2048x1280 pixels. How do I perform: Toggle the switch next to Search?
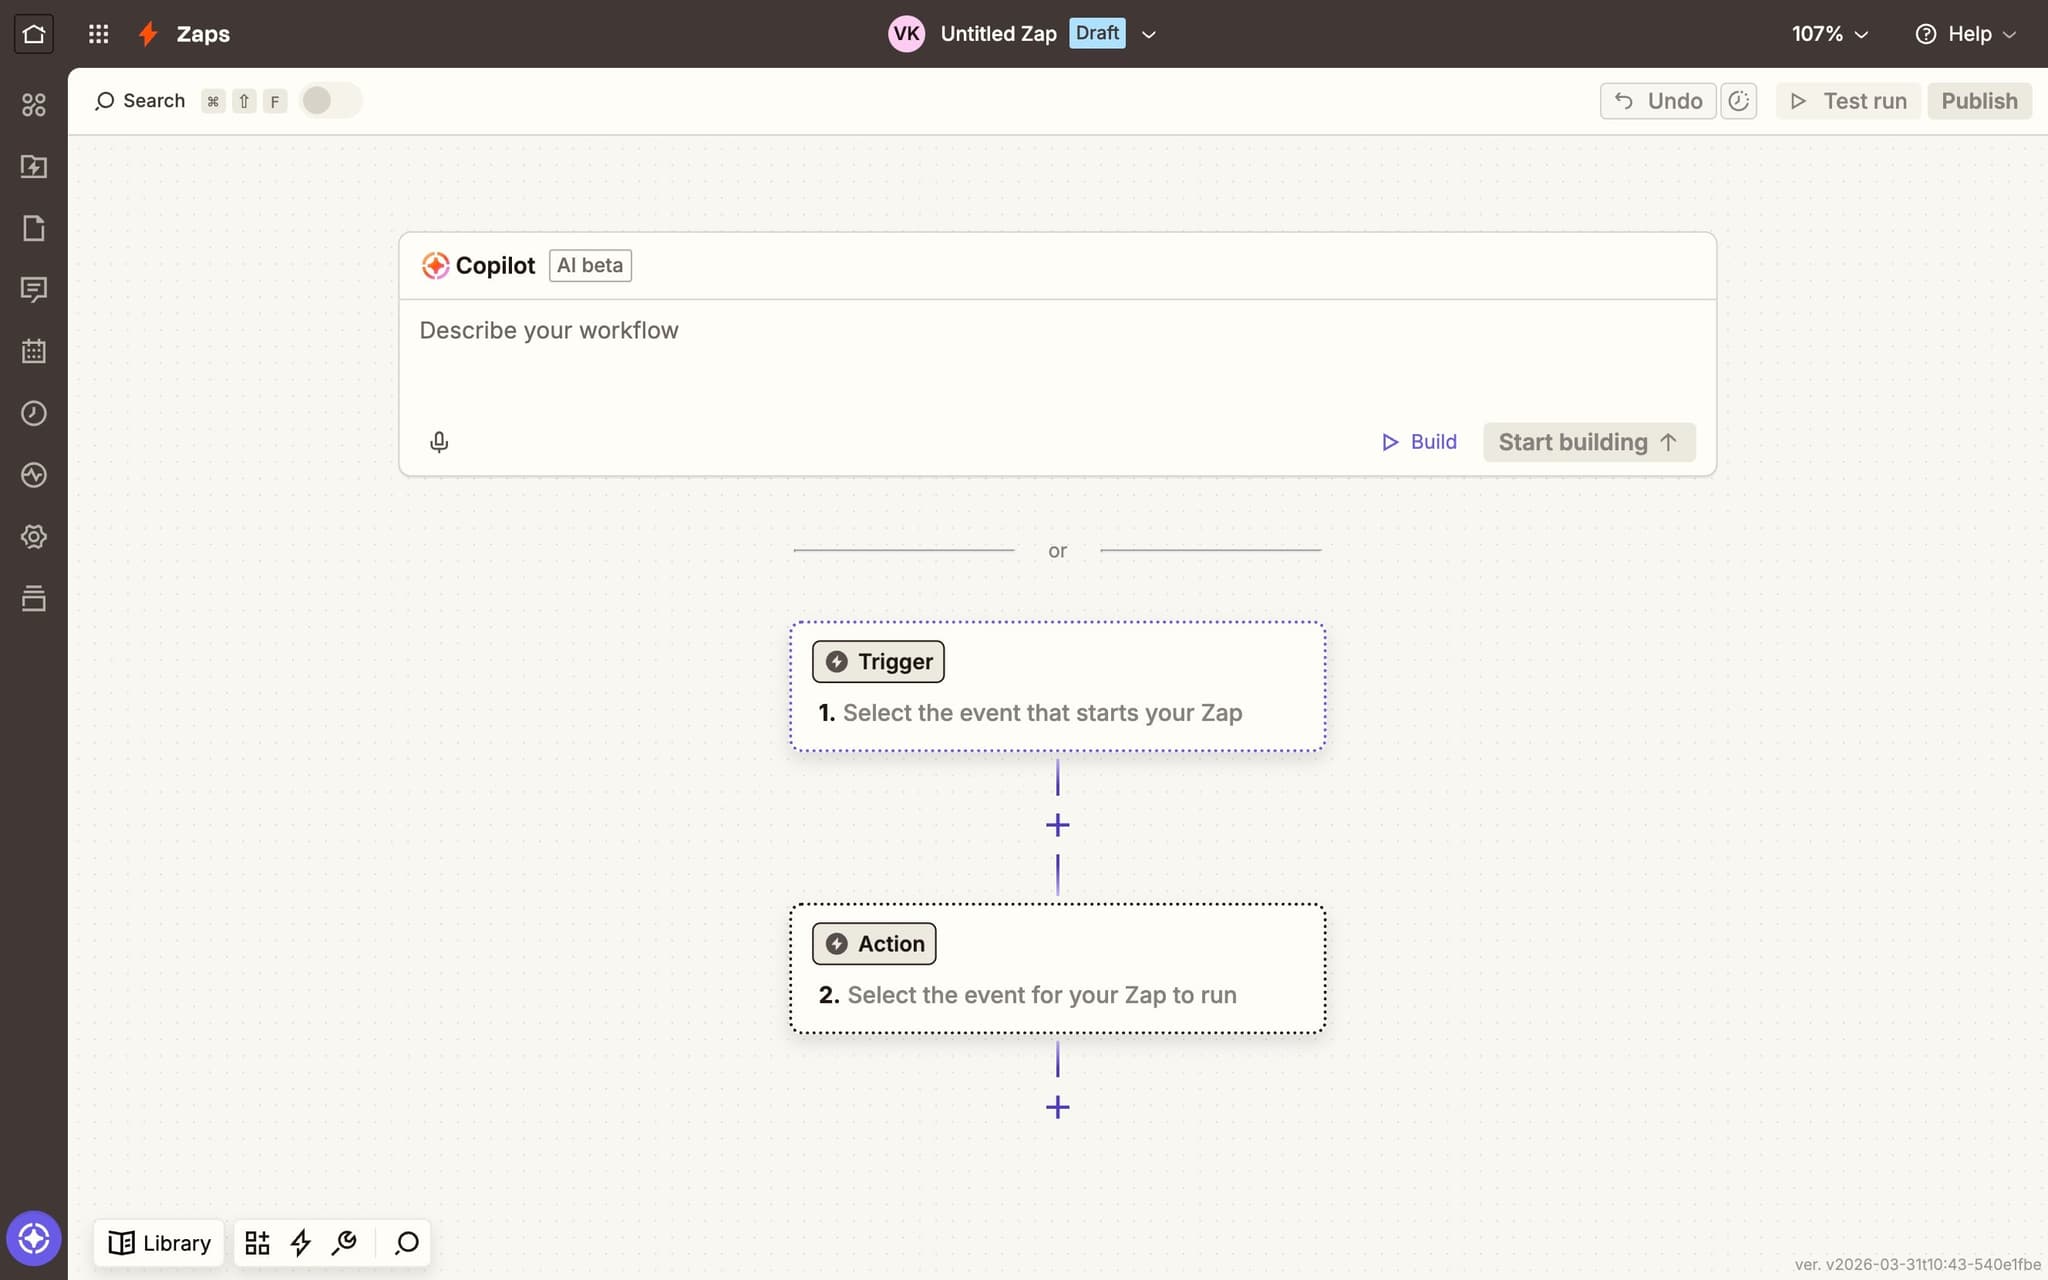pos(329,101)
